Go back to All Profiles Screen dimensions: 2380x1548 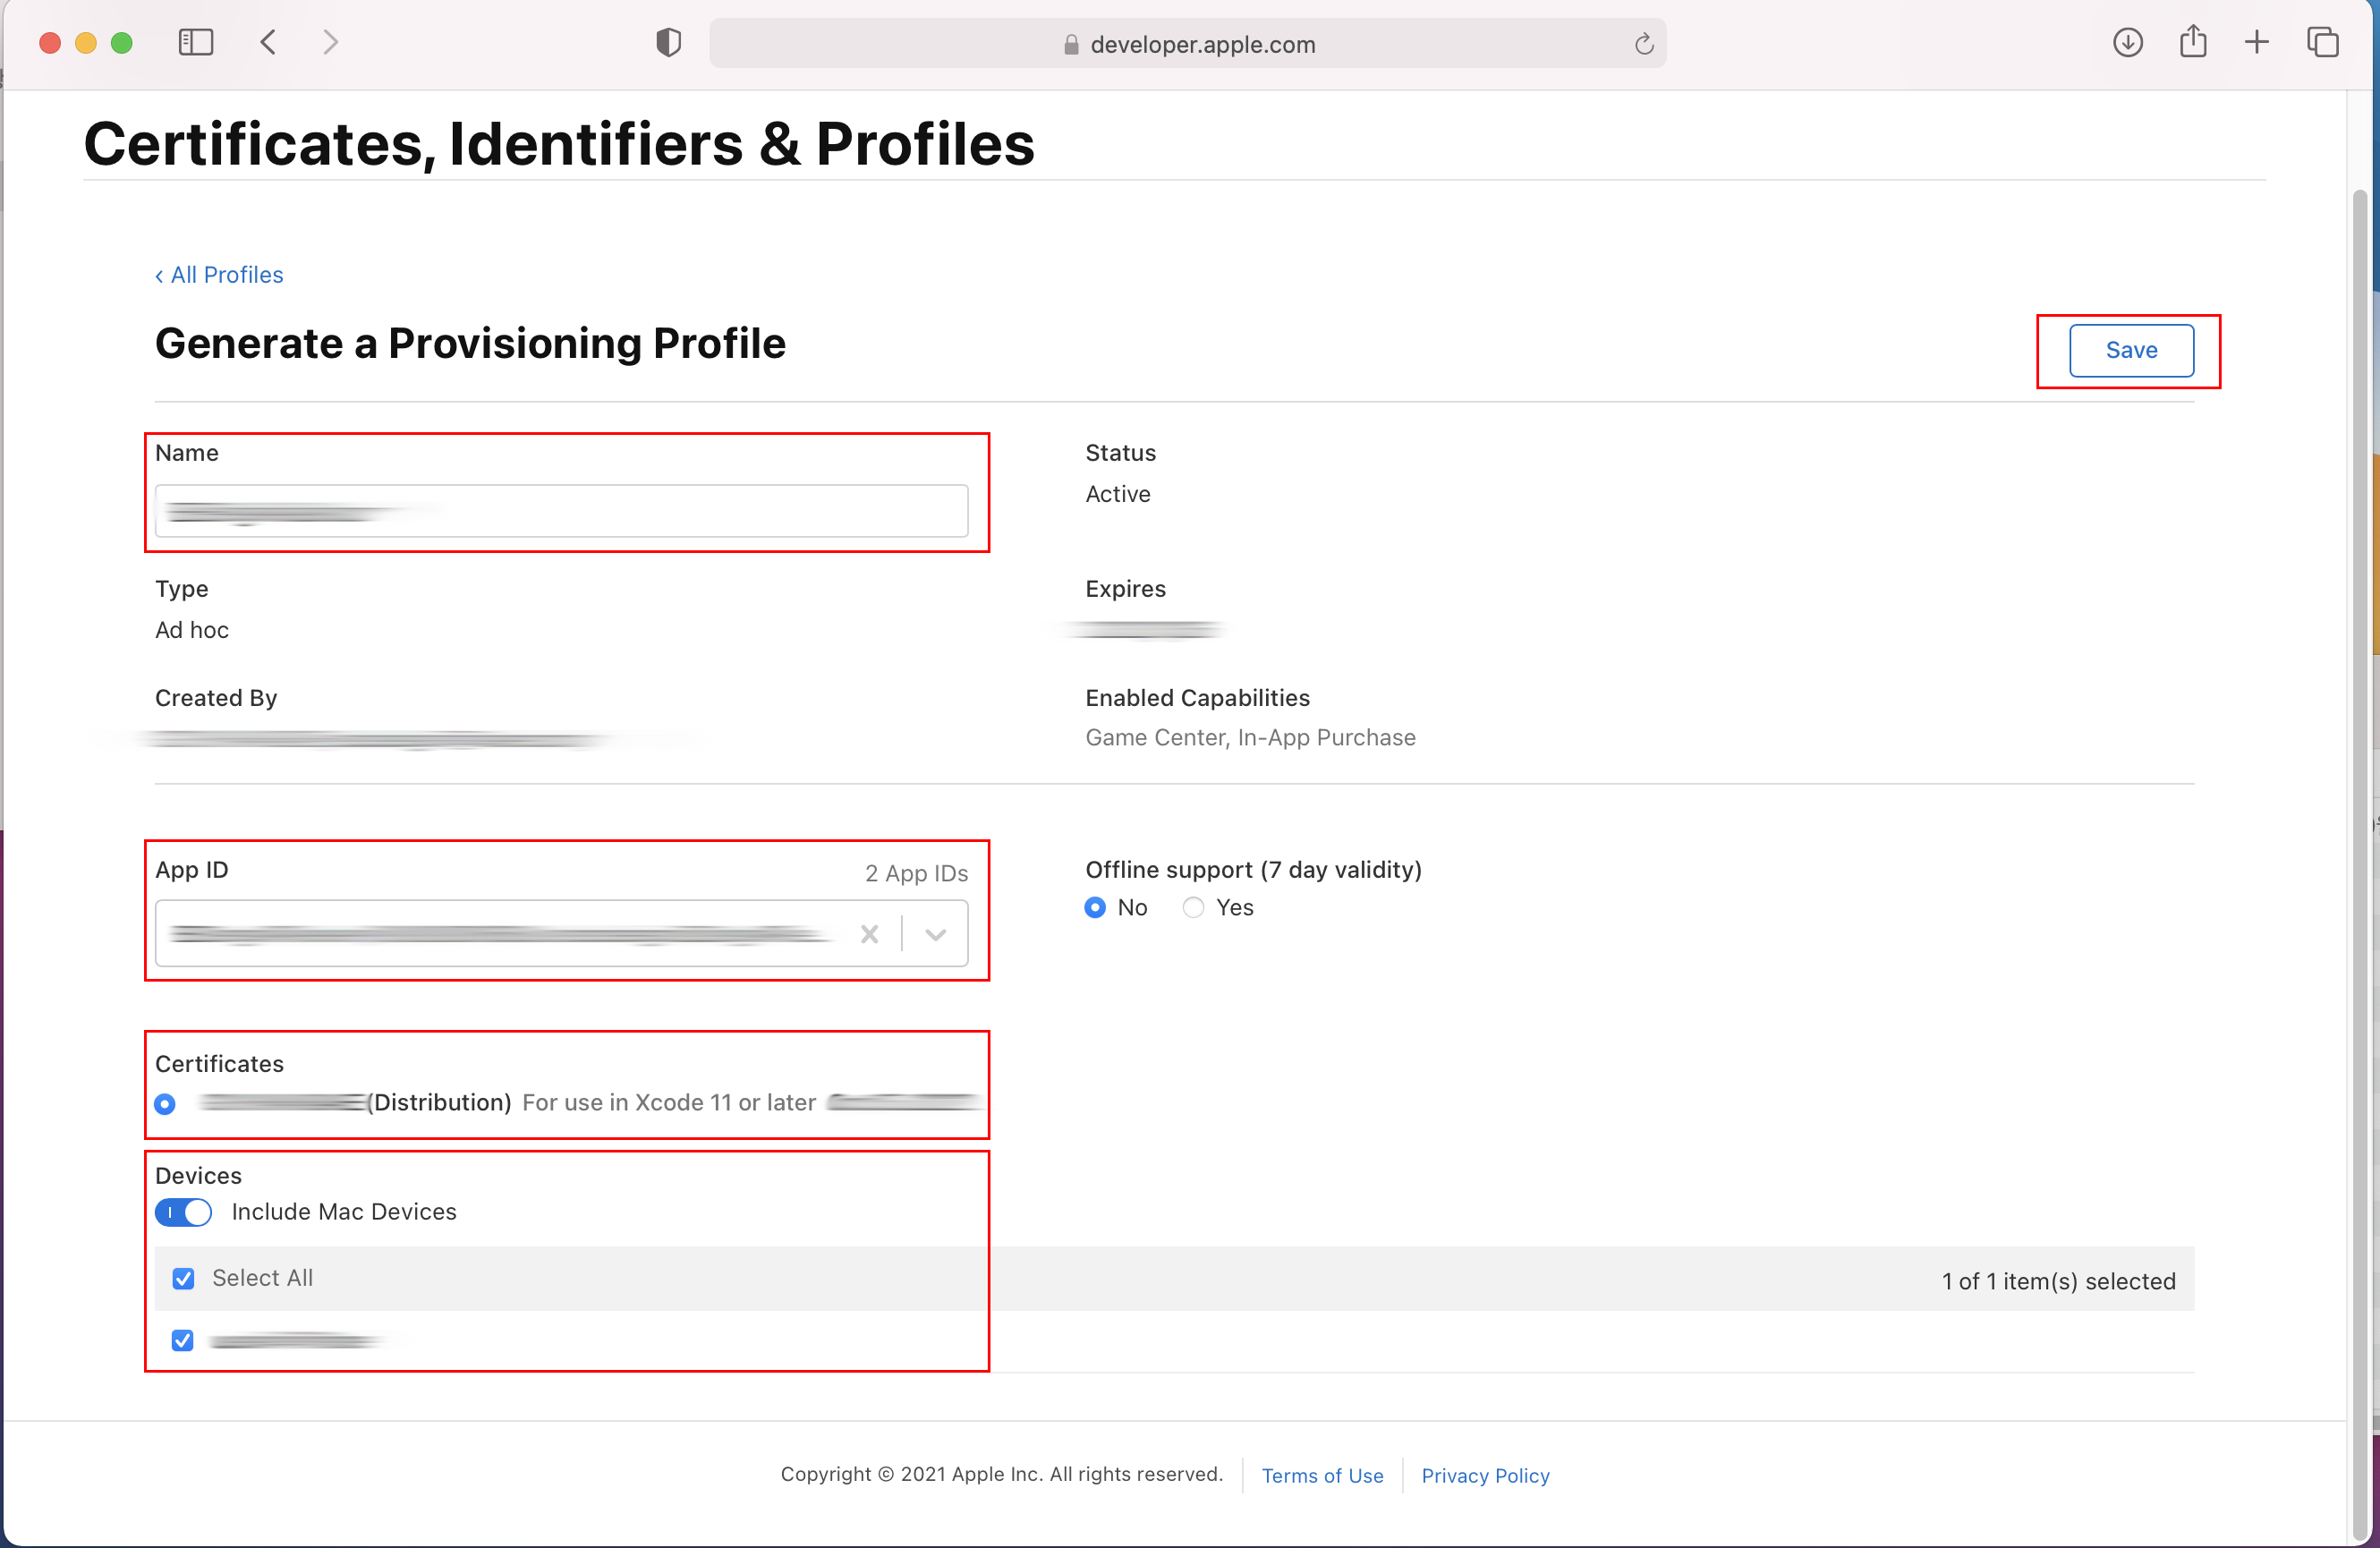coord(219,275)
